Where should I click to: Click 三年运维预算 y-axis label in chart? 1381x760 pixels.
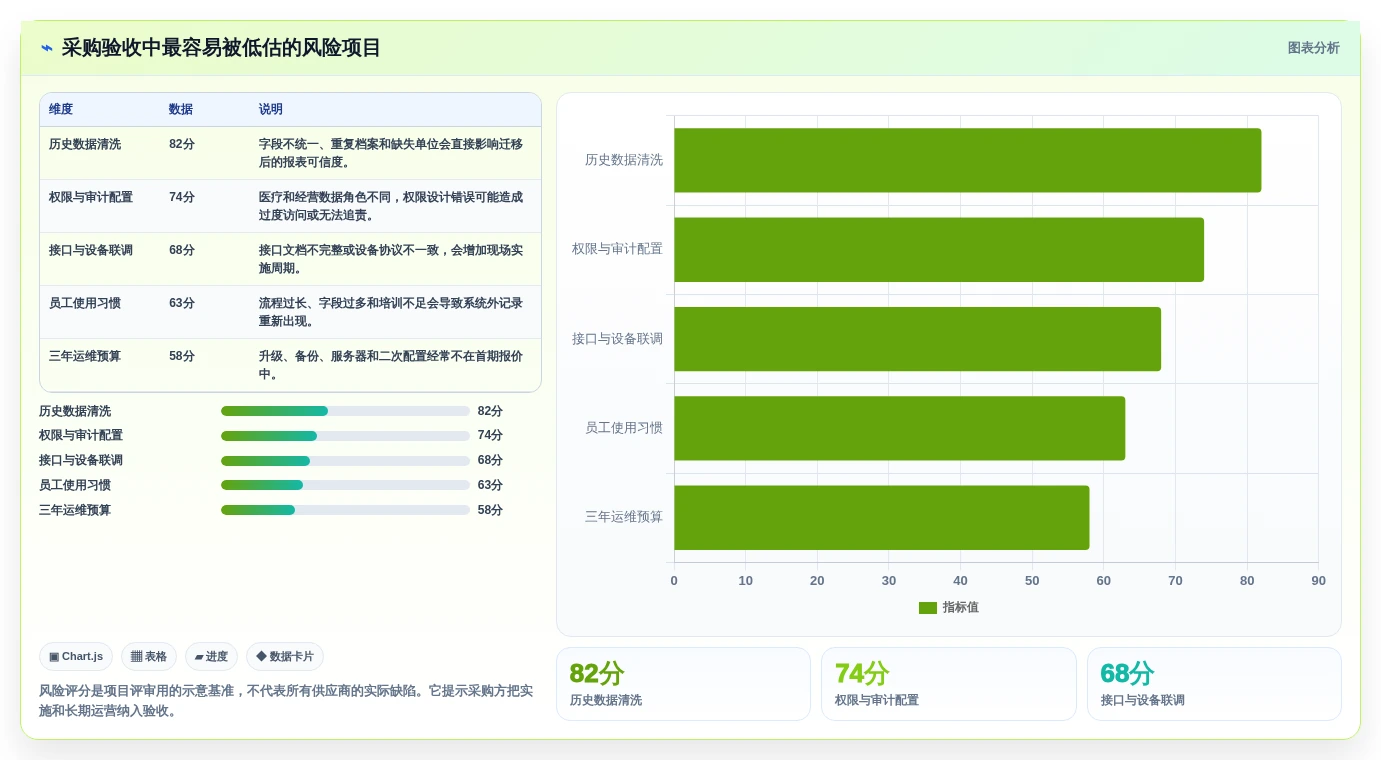(x=624, y=517)
